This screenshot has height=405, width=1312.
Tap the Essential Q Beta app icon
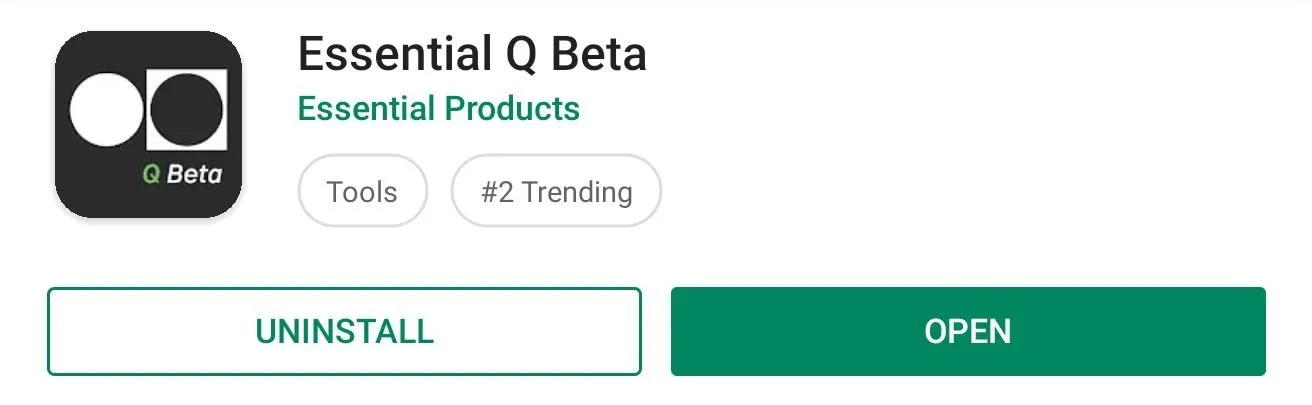click(x=148, y=124)
